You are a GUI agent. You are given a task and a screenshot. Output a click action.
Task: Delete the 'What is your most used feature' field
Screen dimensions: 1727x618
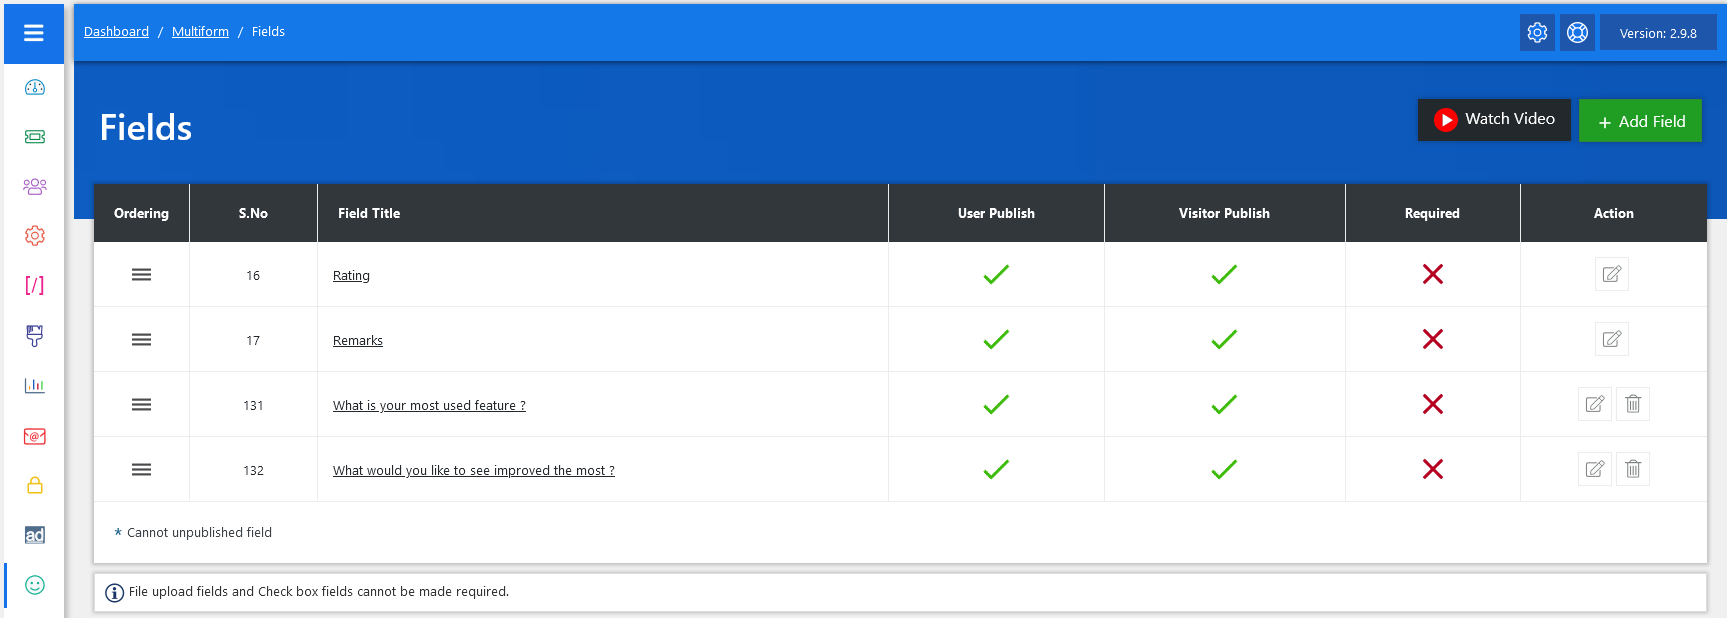[1633, 404]
